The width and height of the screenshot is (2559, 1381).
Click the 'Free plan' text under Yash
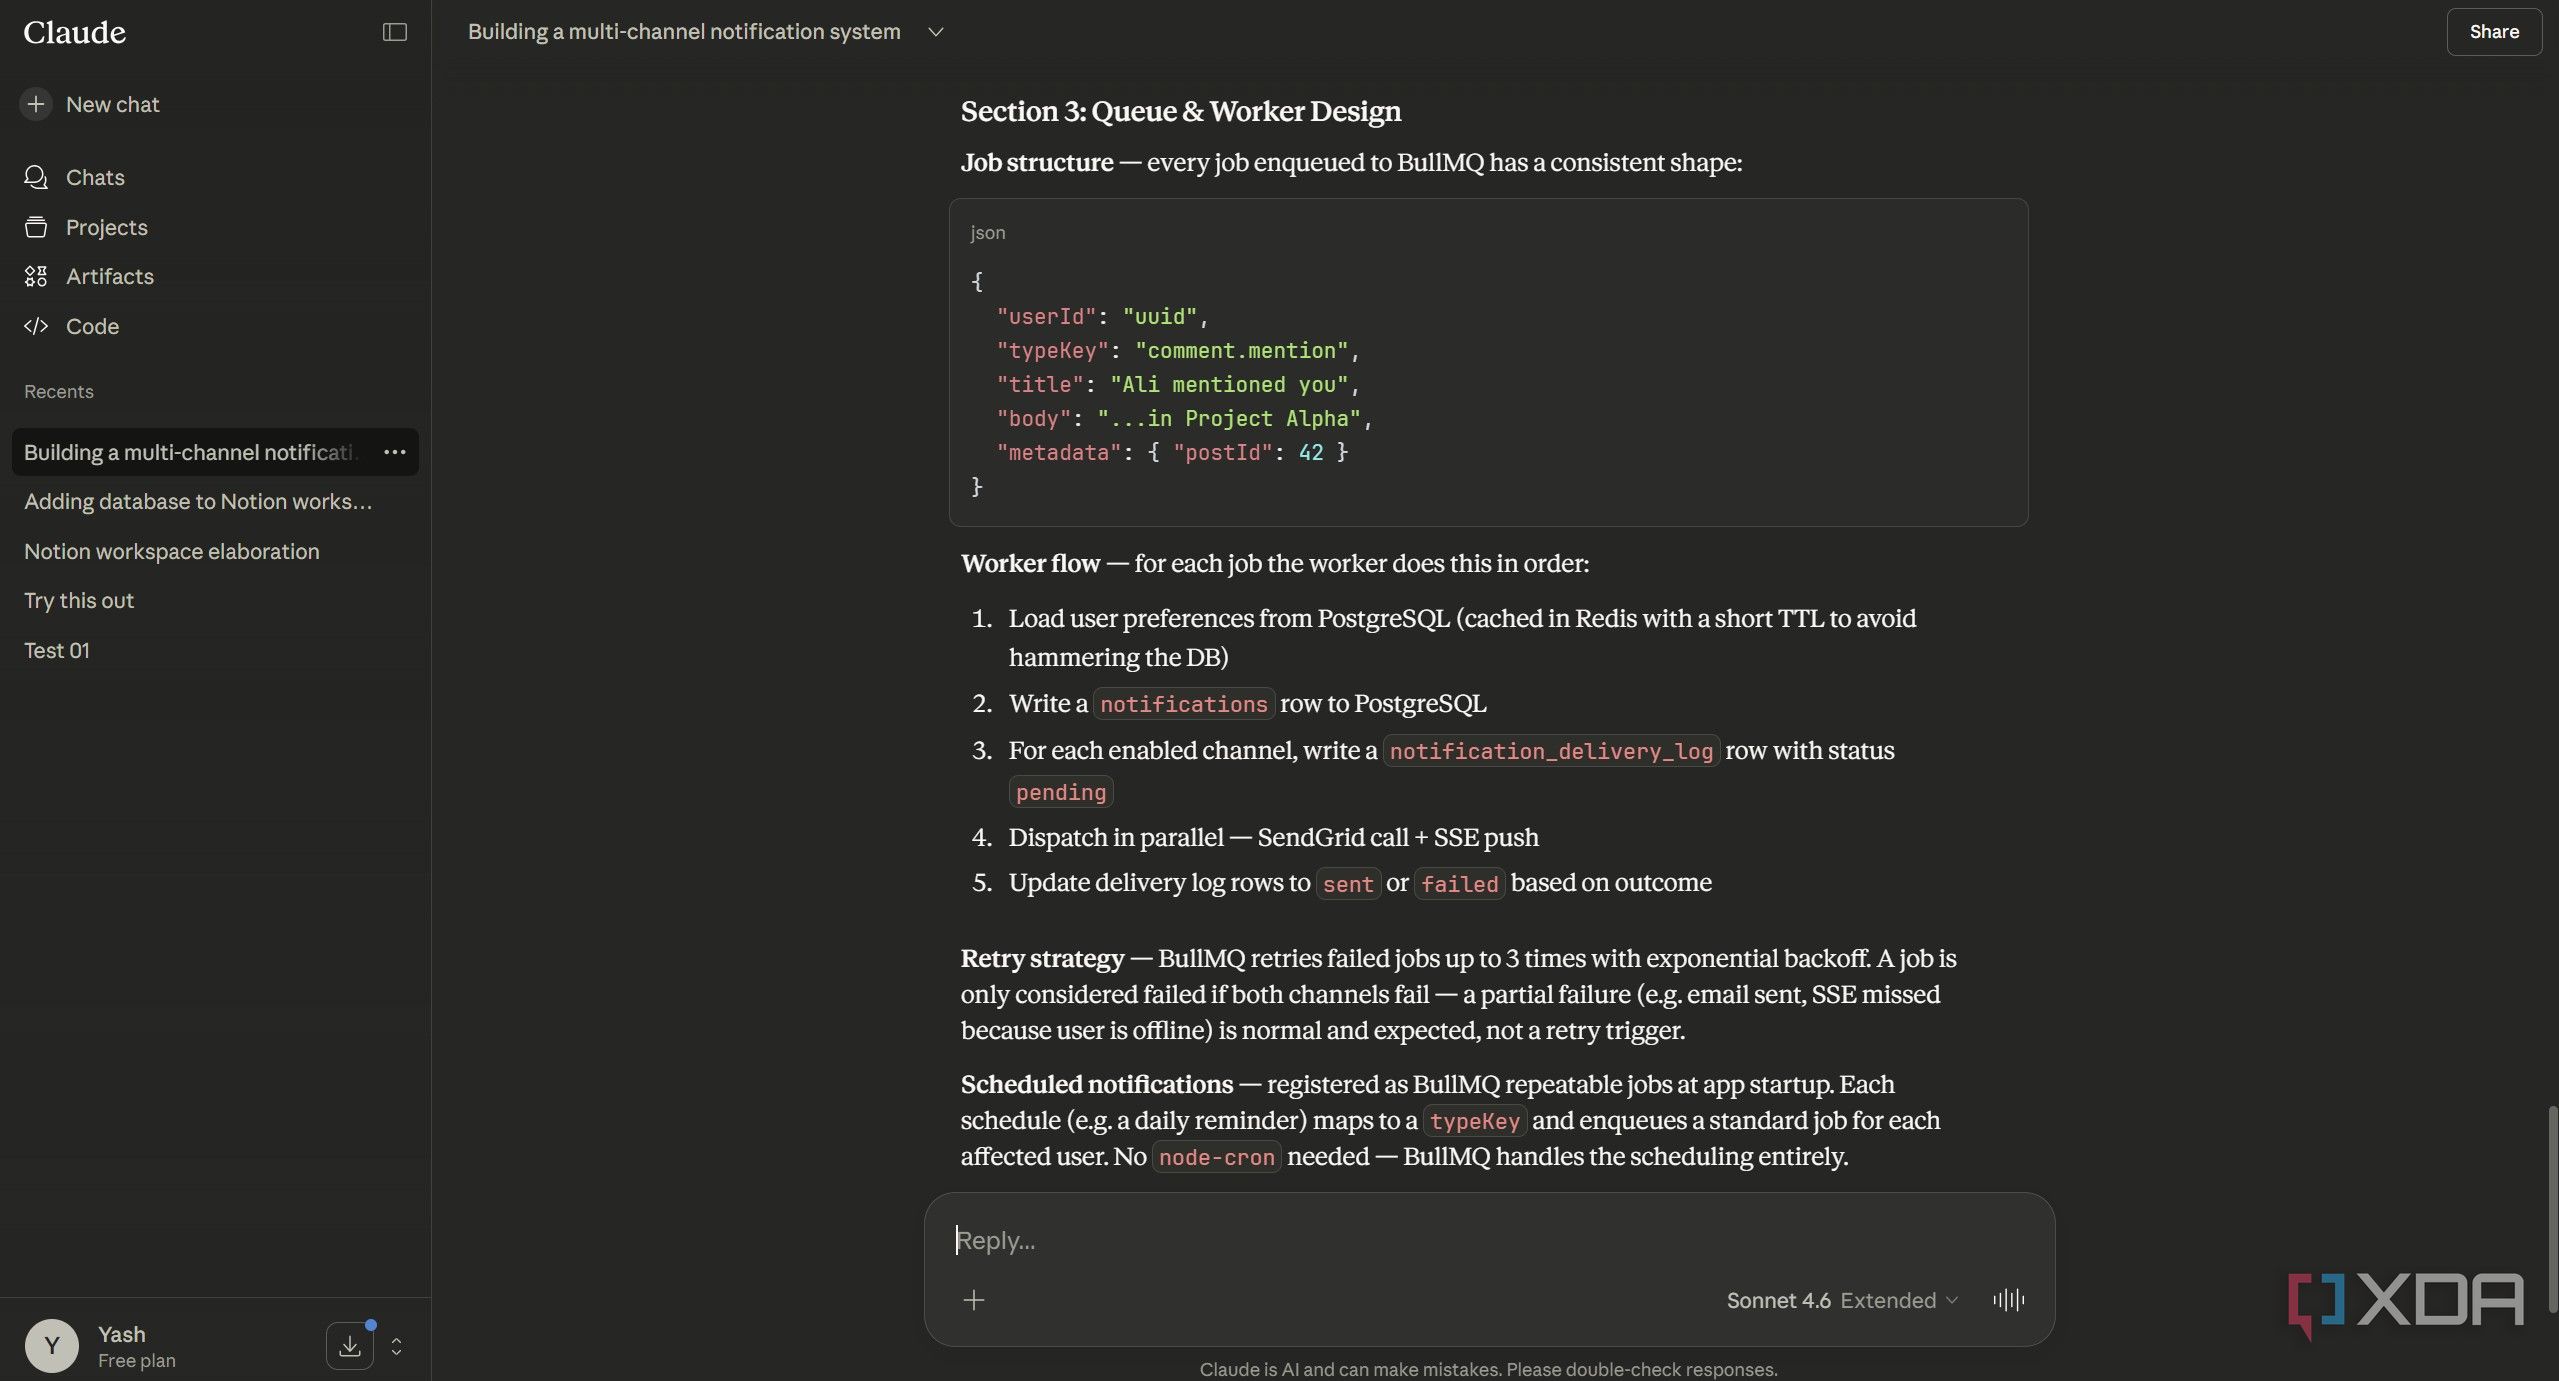click(x=137, y=1361)
